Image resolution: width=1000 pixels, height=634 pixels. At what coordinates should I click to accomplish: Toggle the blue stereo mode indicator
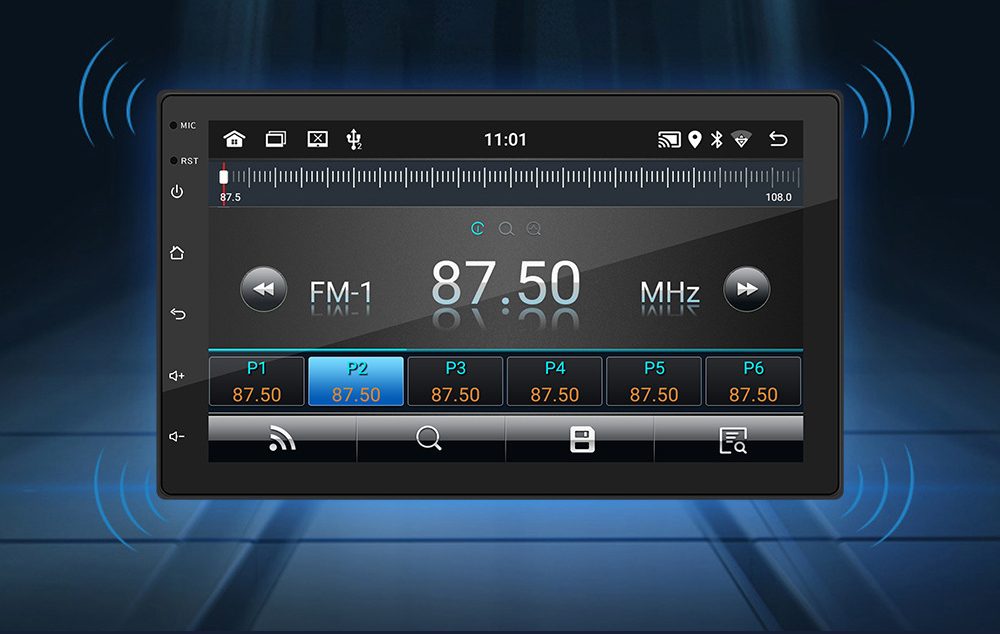478,229
